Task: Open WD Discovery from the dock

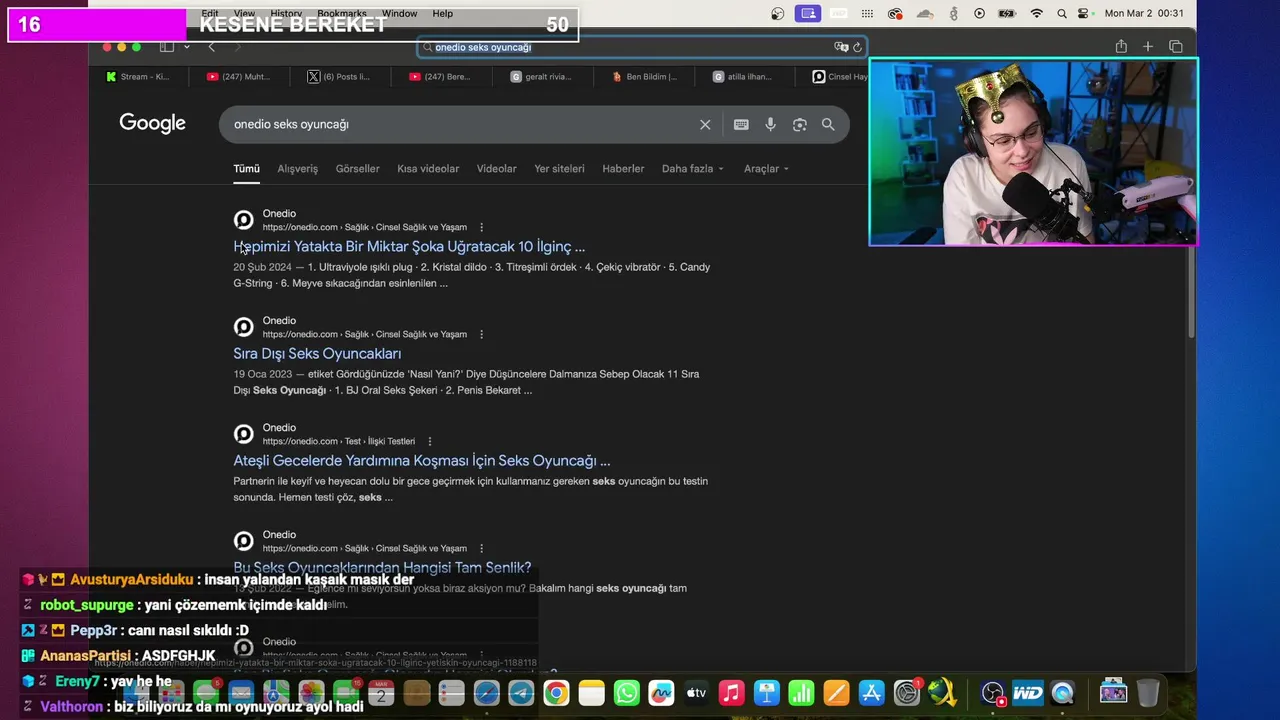Action: tap(1027, 693)
